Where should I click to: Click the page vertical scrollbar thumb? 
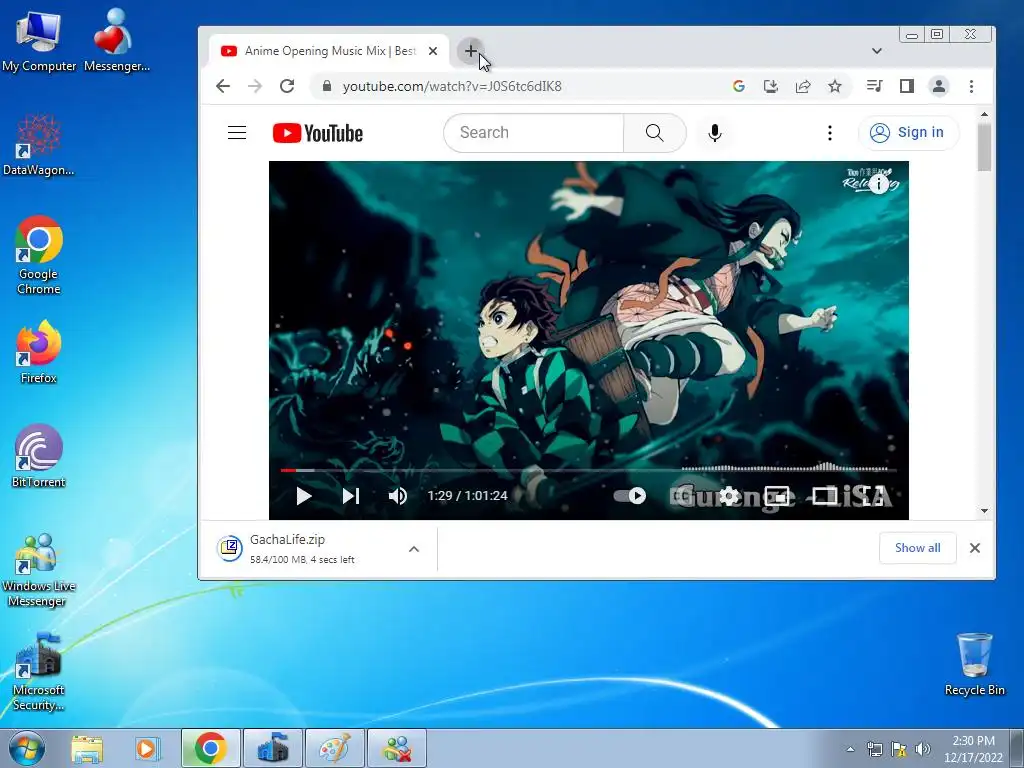tap(984, 147)
